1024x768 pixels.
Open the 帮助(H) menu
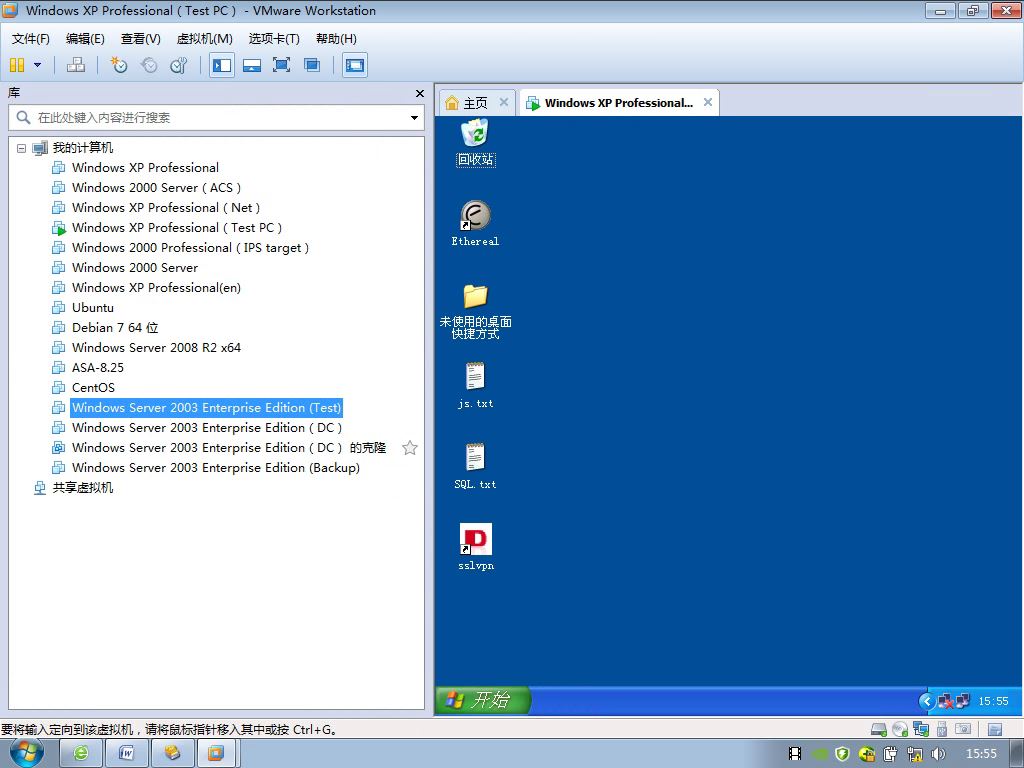[x=336, y=39]
